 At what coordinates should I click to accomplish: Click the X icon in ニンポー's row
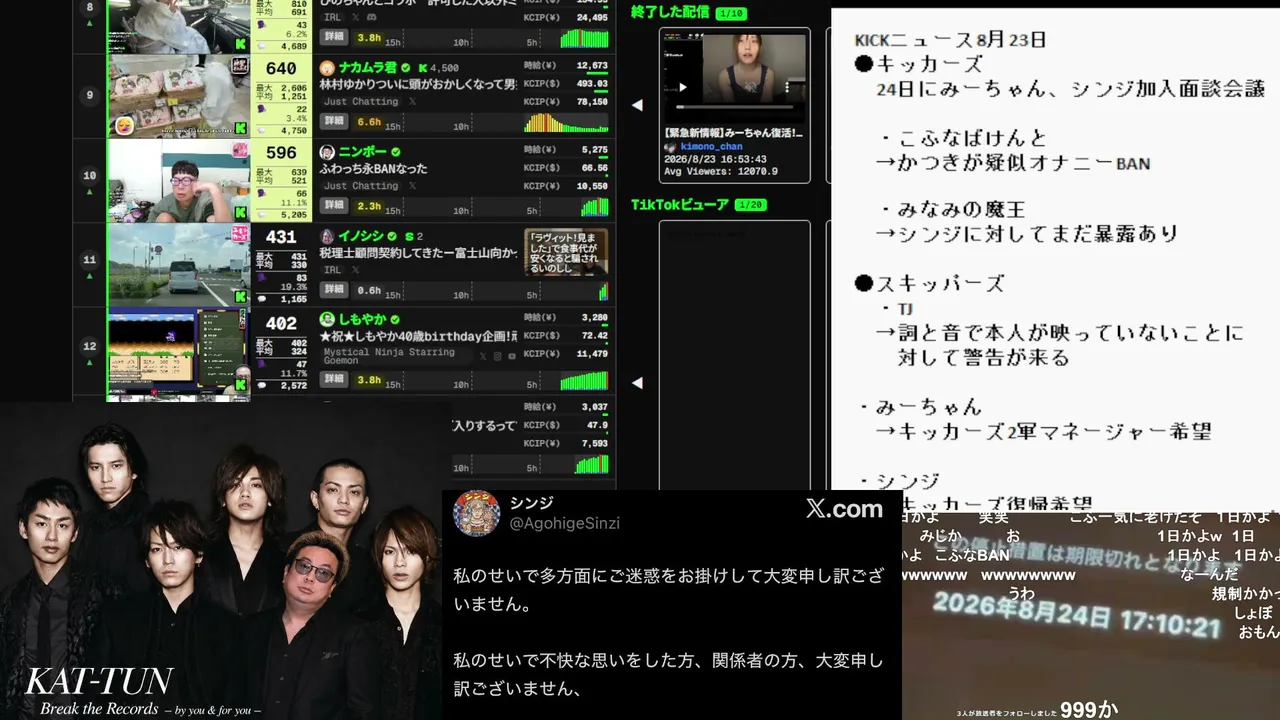pyautogui.click(x=412, y=186)
